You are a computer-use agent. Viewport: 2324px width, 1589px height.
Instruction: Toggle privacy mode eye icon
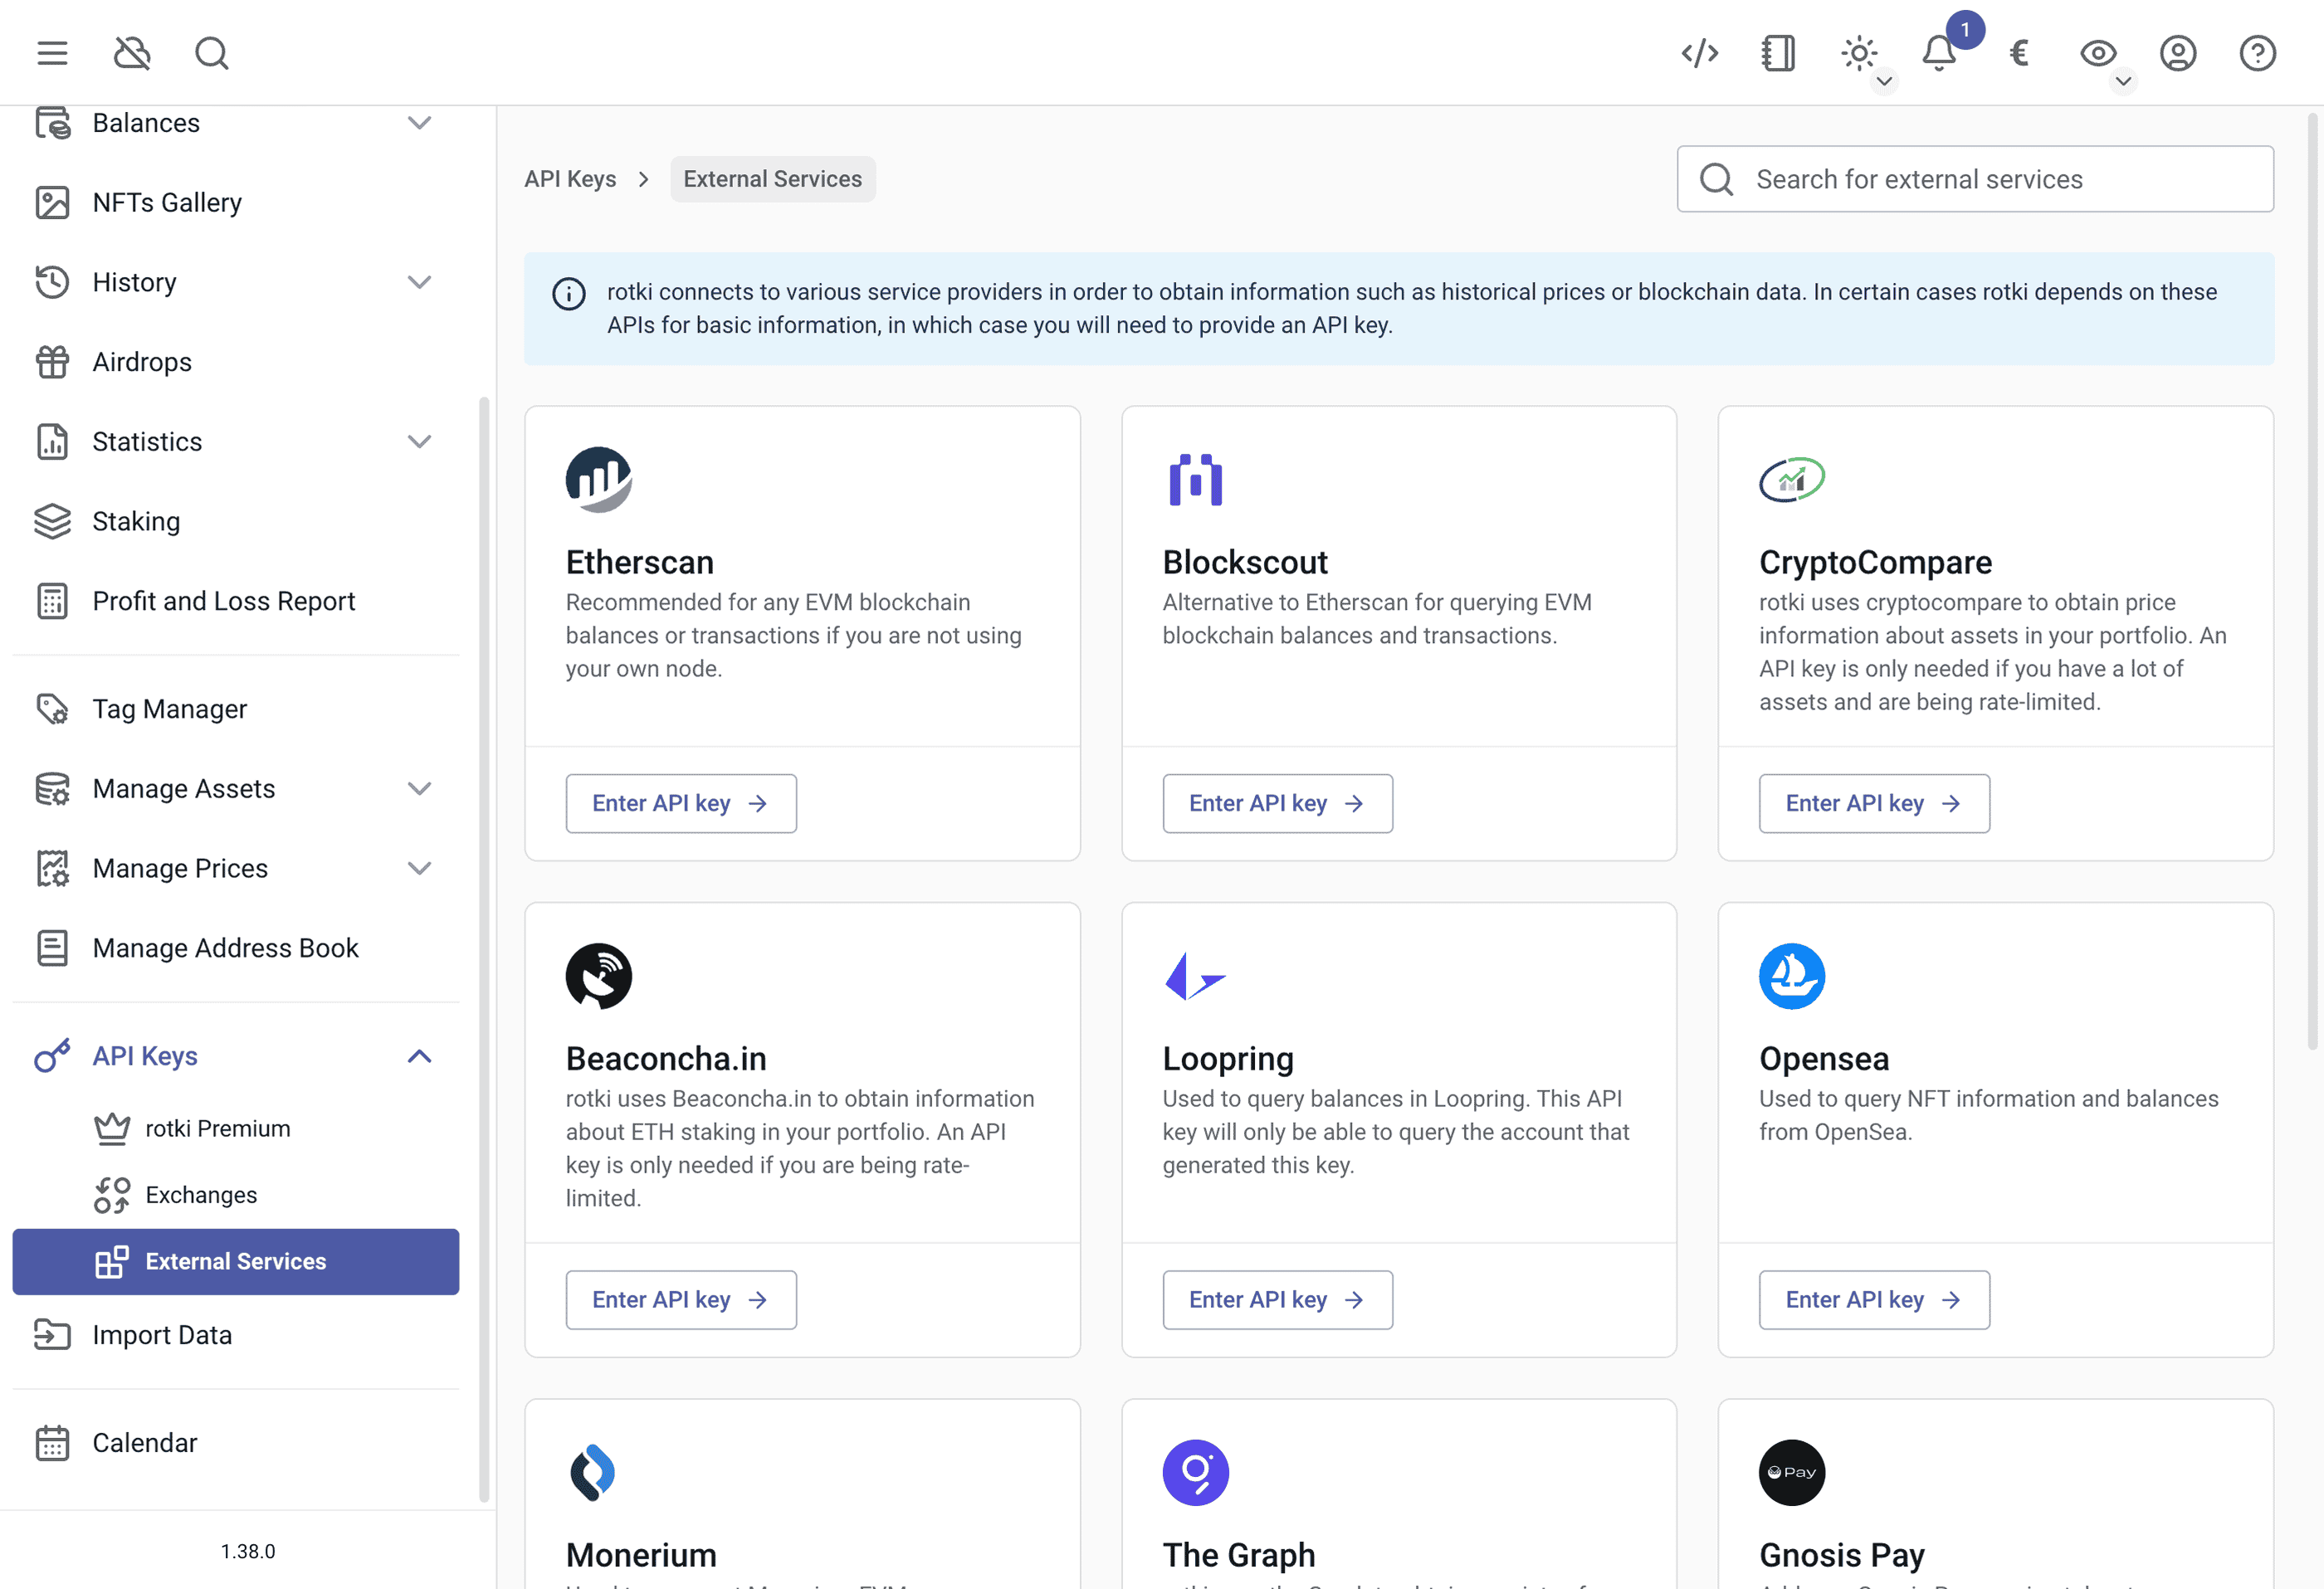[x=2098, y=53]
